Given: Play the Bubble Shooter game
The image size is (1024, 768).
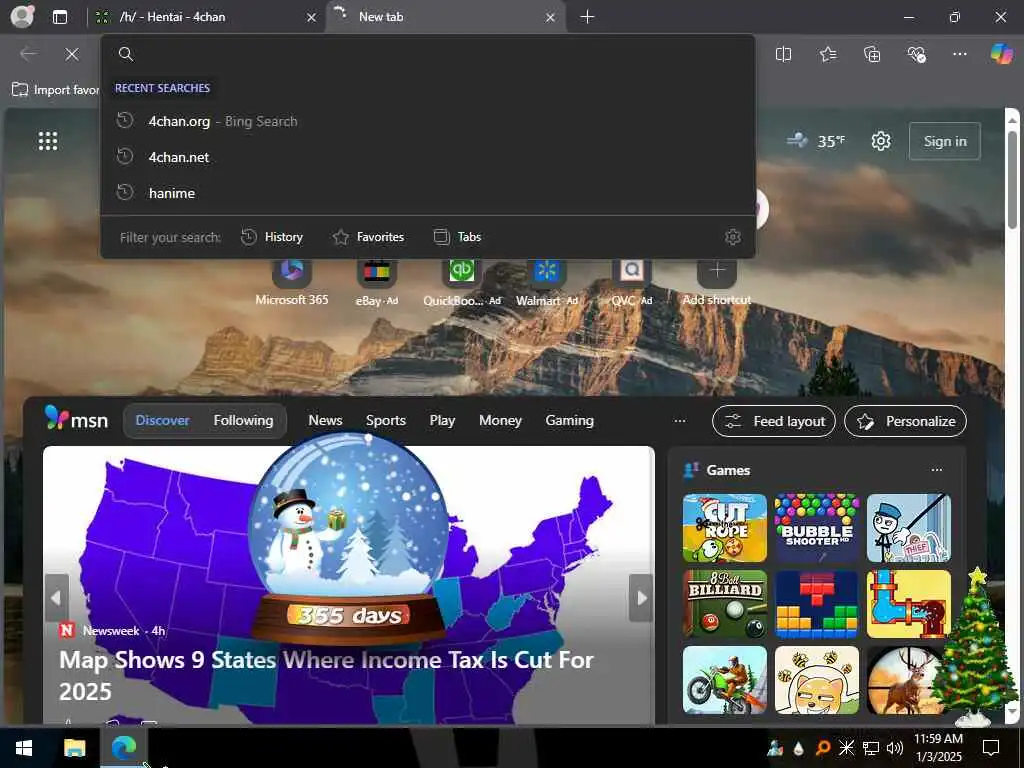Looking at the screenshot, I should click(x=817, y=528).
